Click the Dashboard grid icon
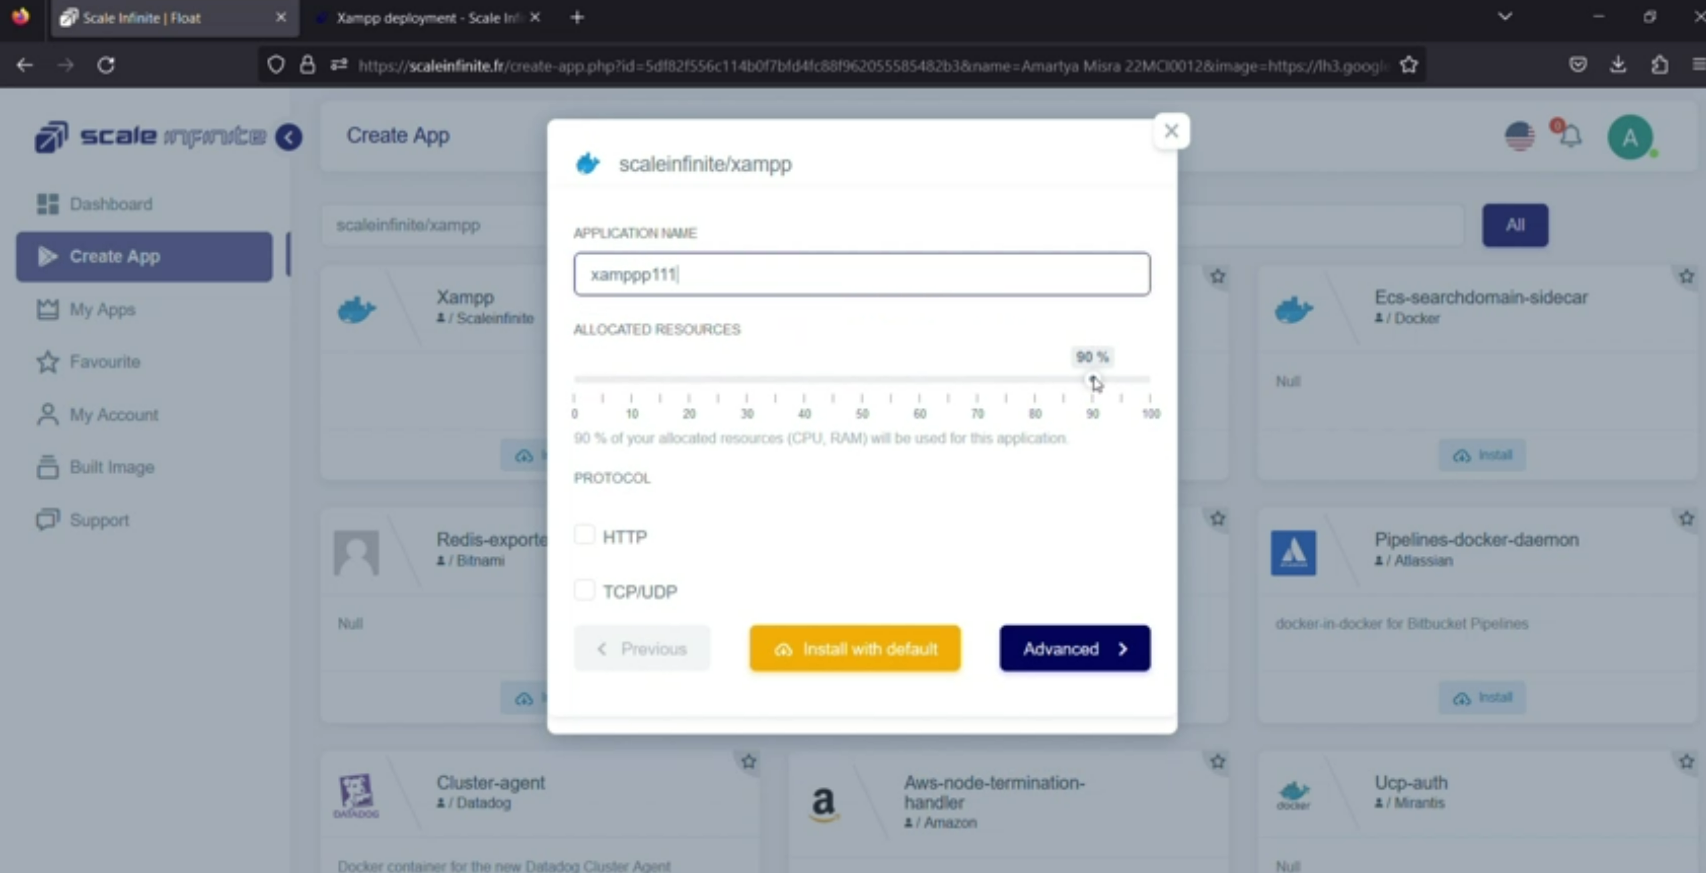This screenshot has height=873, width=1706. tap(47, 204)
